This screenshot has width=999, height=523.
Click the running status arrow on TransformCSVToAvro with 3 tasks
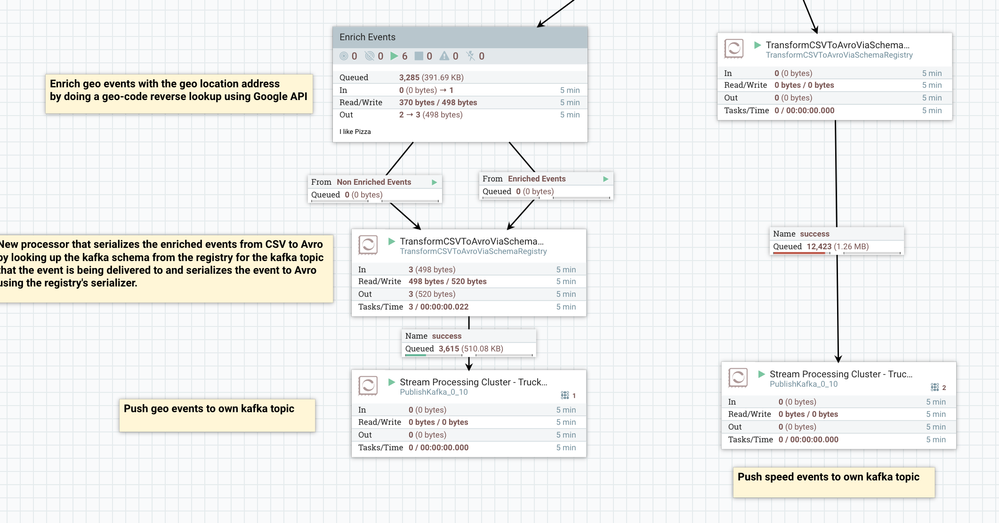[392, 241]
